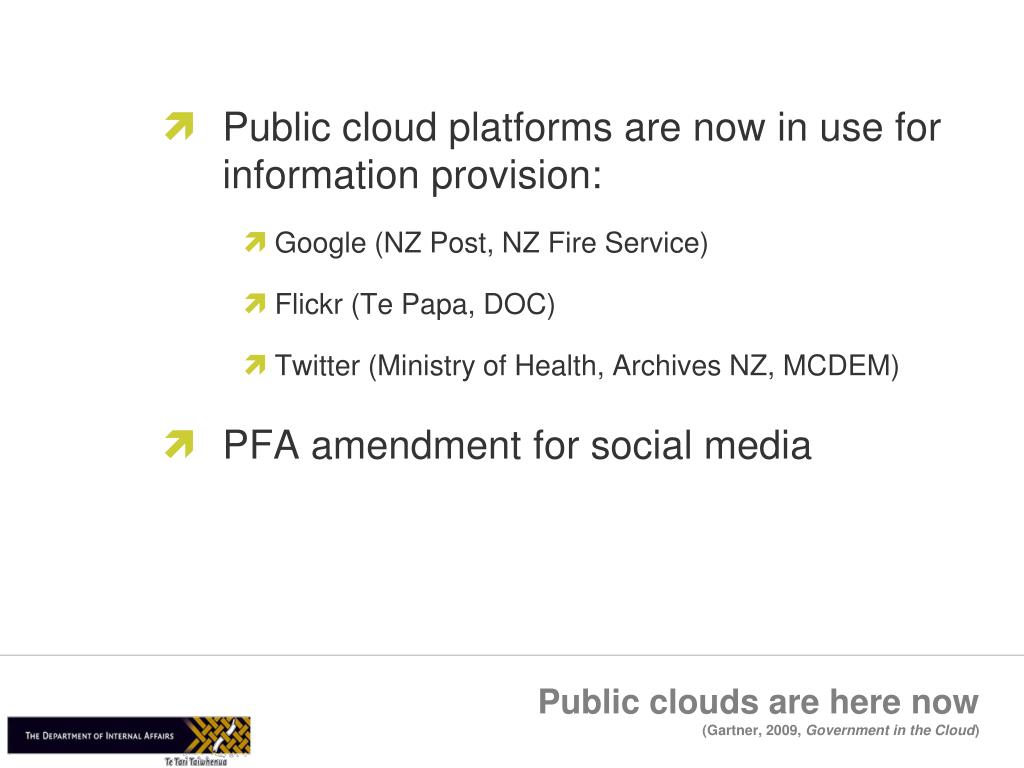Click the word MCDEM in Twitter line
This screenshot has height=768, width=1024.
pos(837,366)
